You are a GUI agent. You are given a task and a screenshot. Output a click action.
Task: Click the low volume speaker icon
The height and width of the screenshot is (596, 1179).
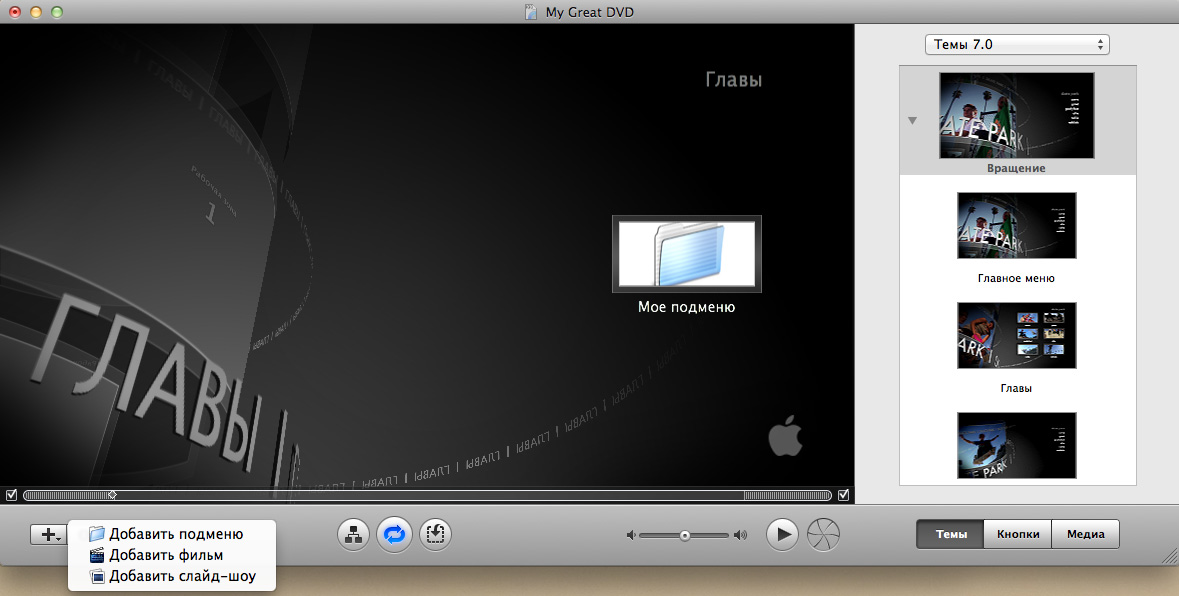pos(631,535)
